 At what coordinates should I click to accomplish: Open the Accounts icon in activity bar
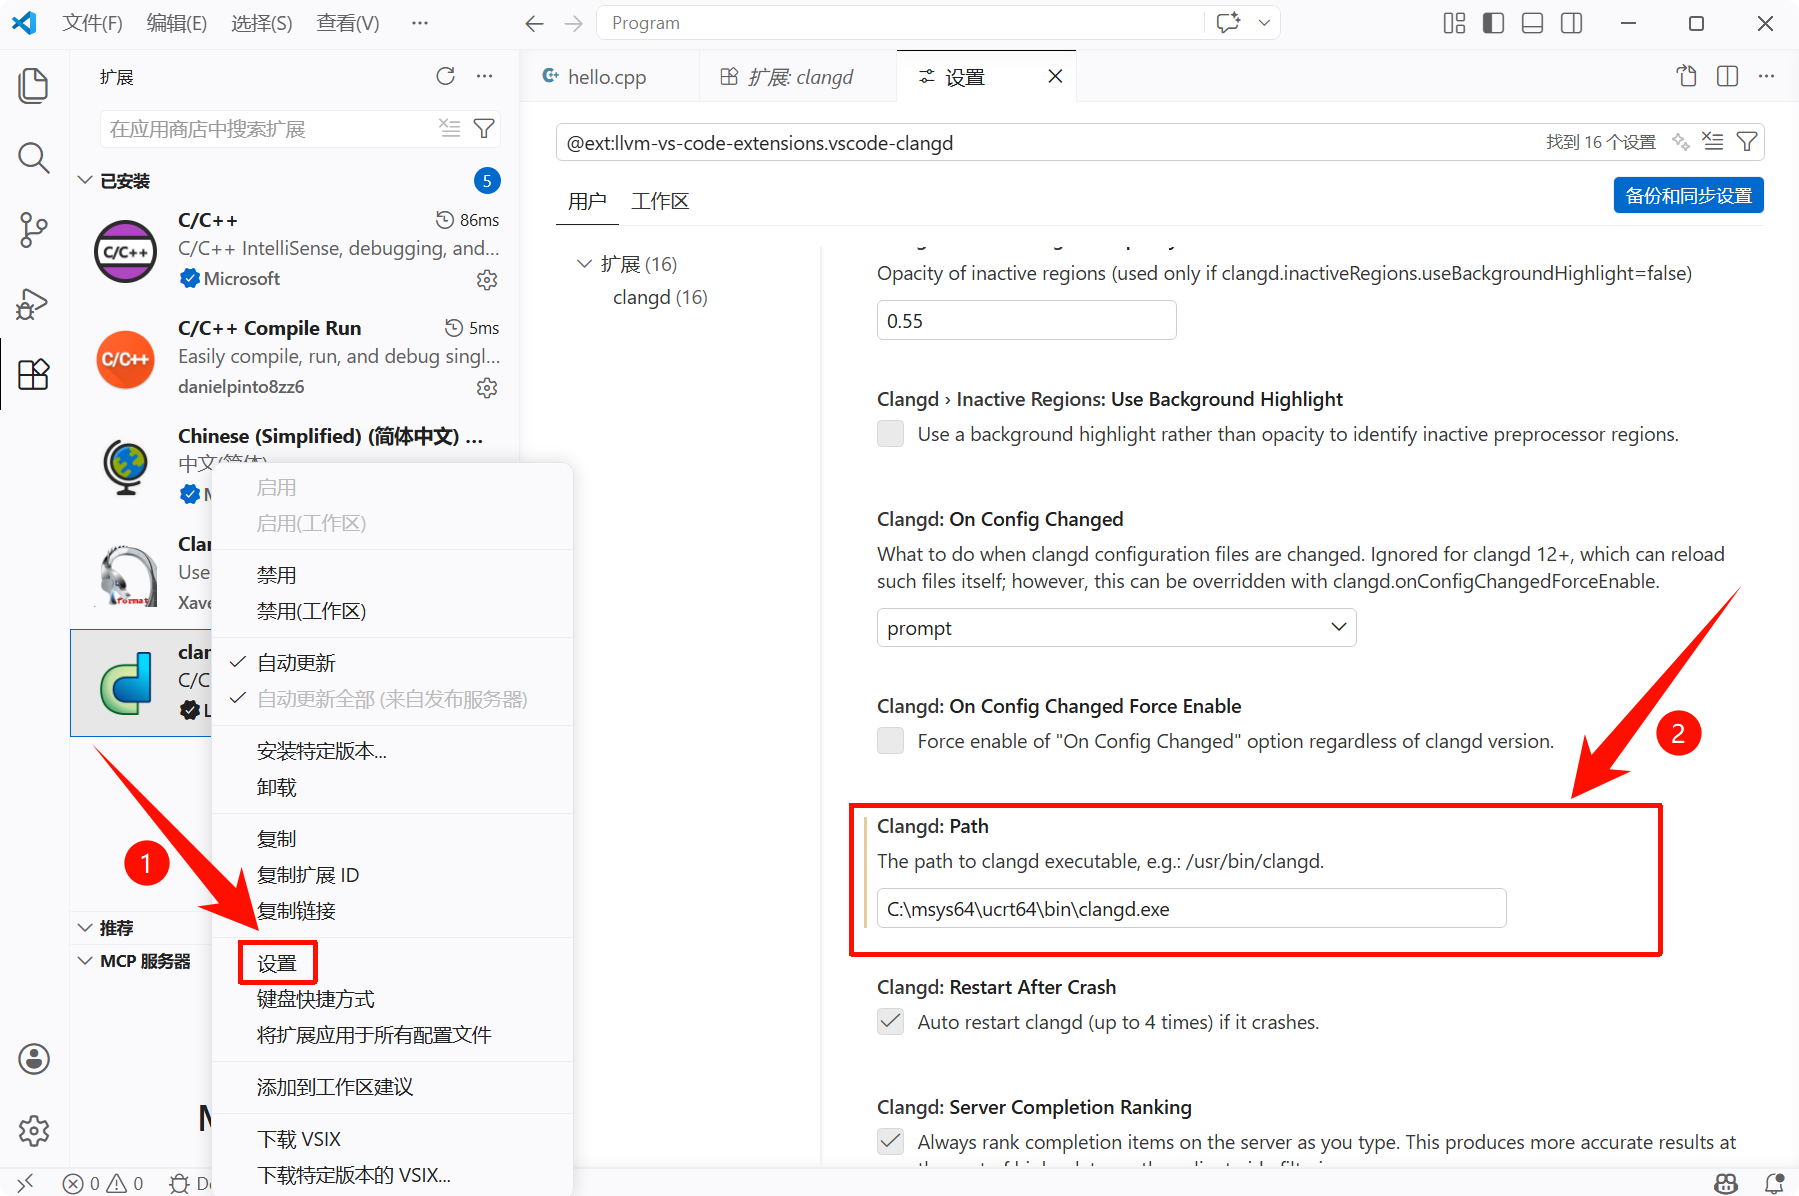[34, 1059]
